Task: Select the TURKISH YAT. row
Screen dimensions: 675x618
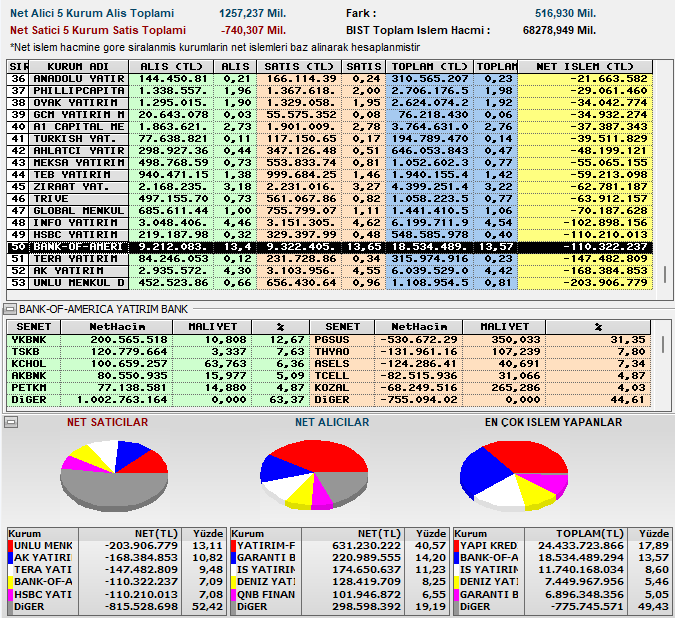Action: (x=330, y=139)
